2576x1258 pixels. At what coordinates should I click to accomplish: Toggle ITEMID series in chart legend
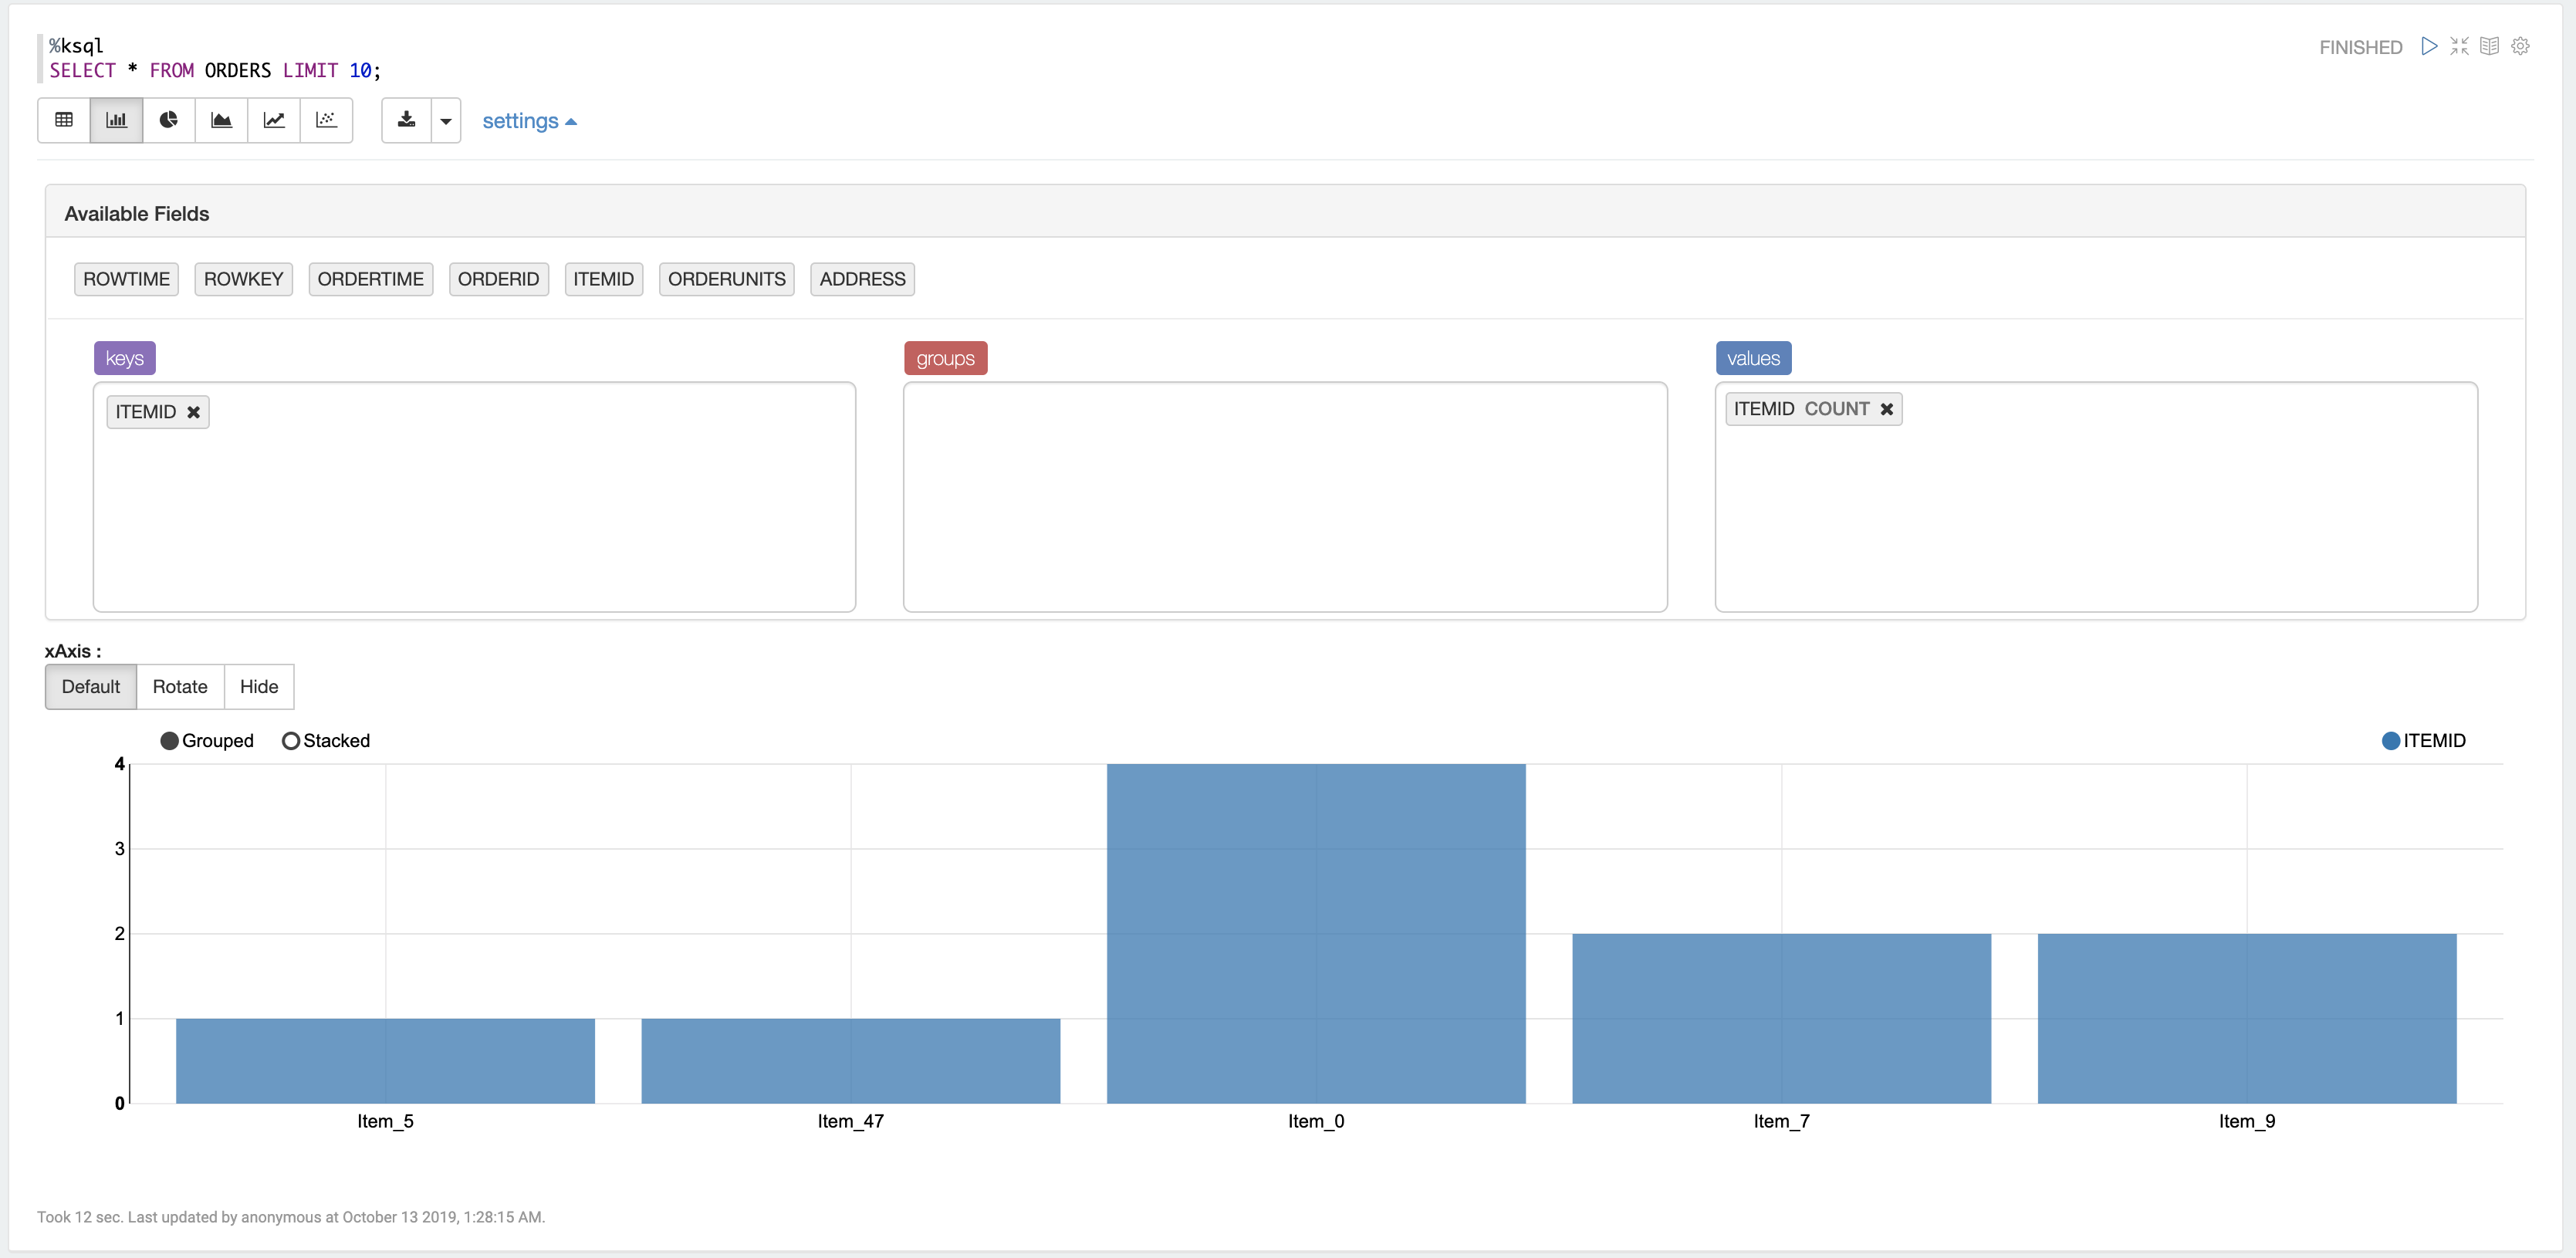tap(2391, 741)
